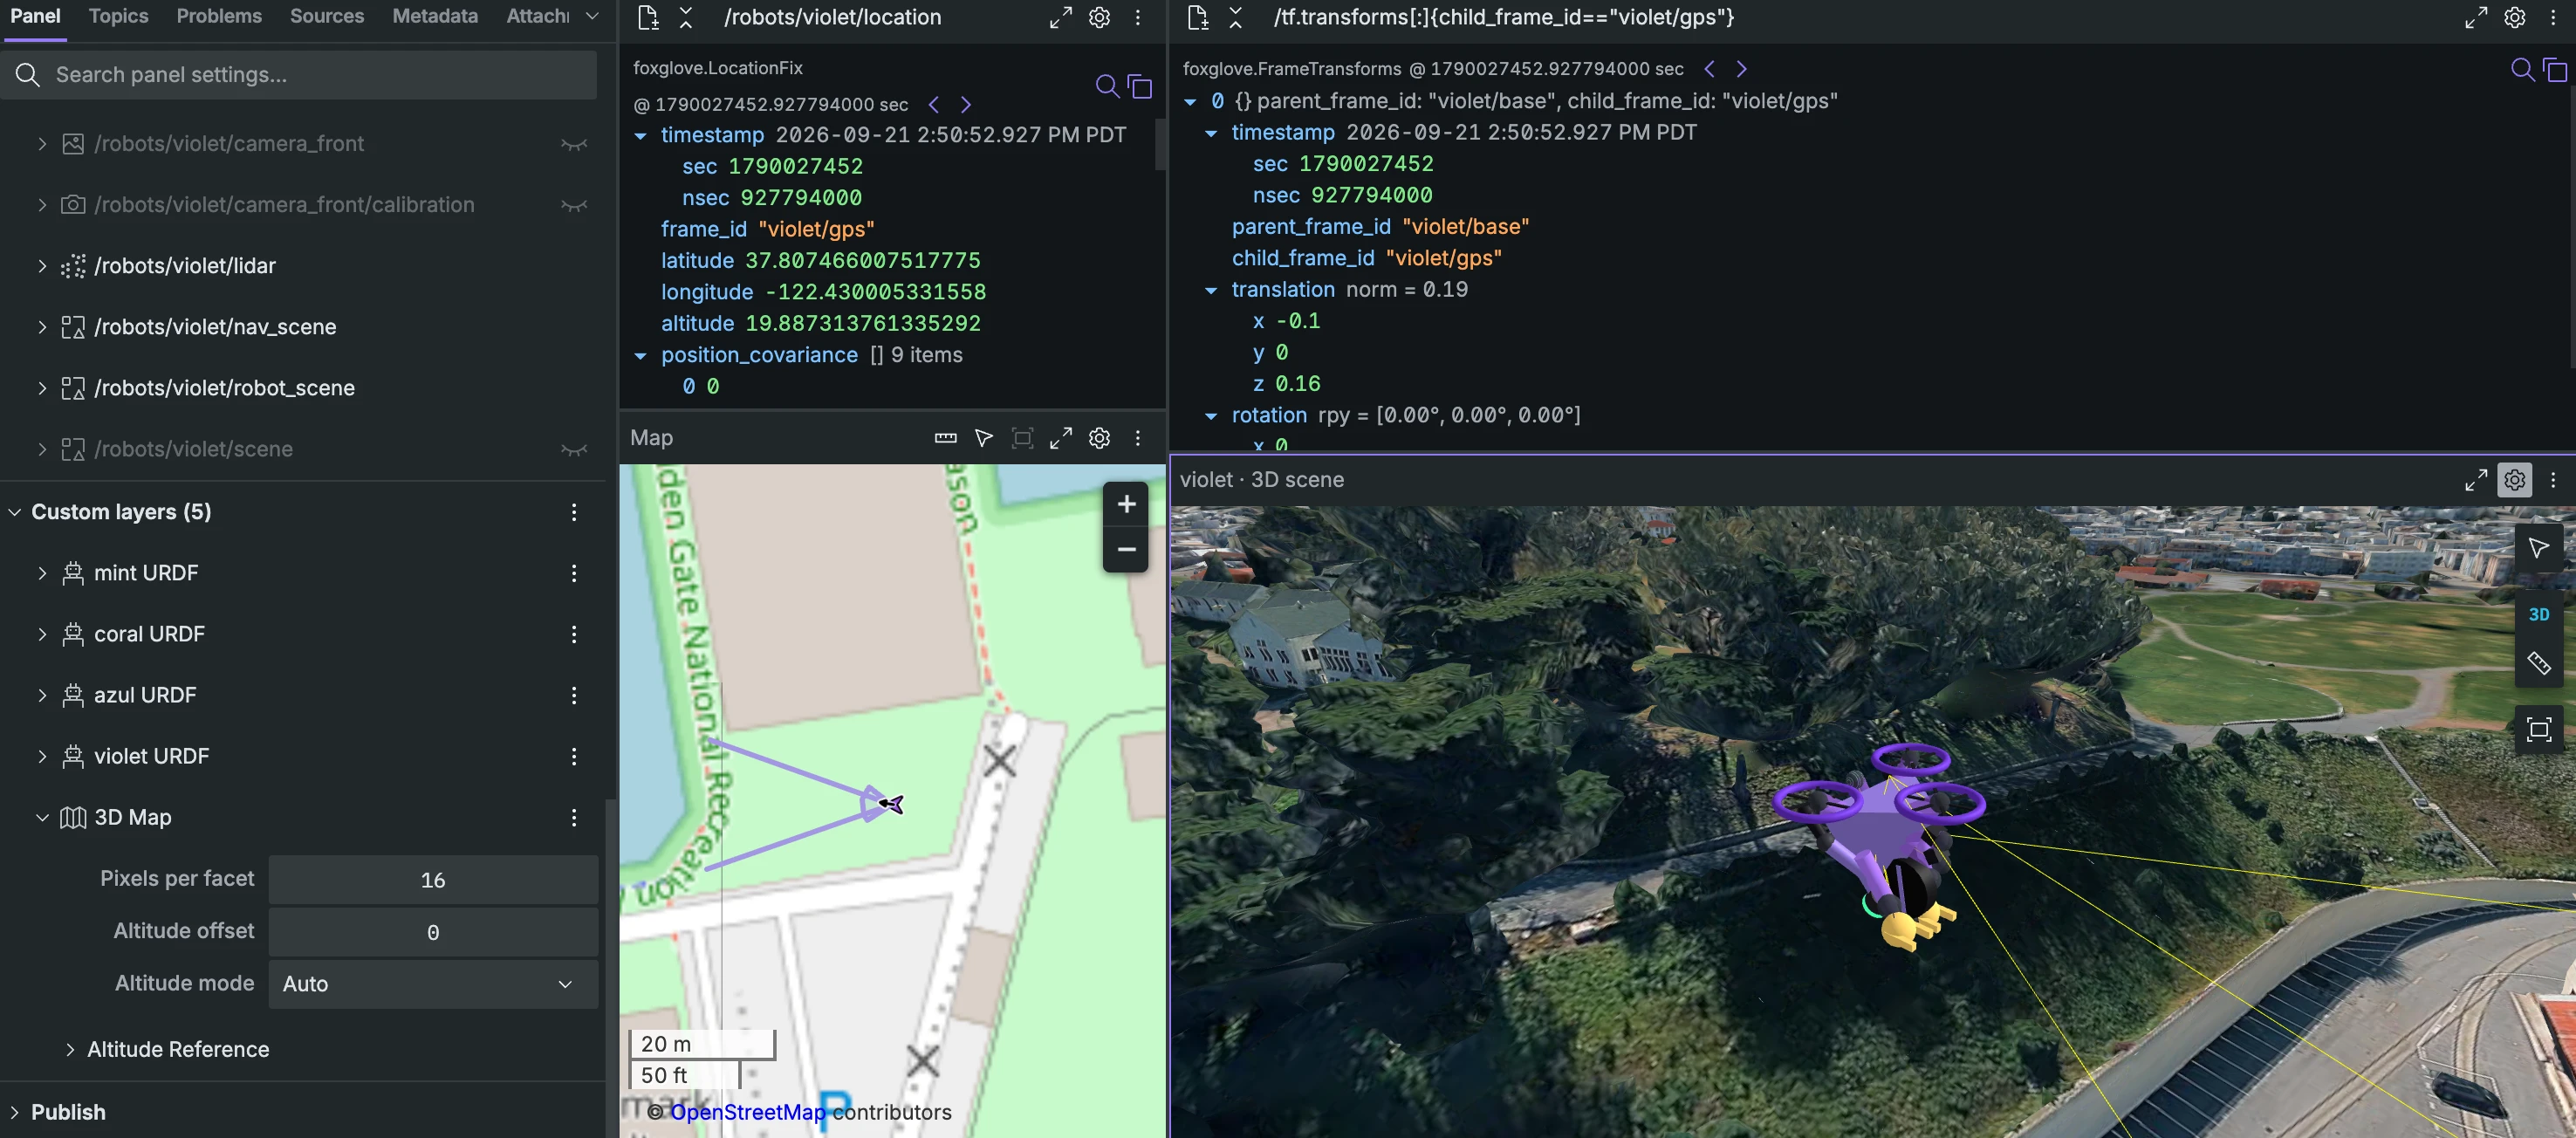
Task: Copy location message with copy icon
Action: 1140,86
